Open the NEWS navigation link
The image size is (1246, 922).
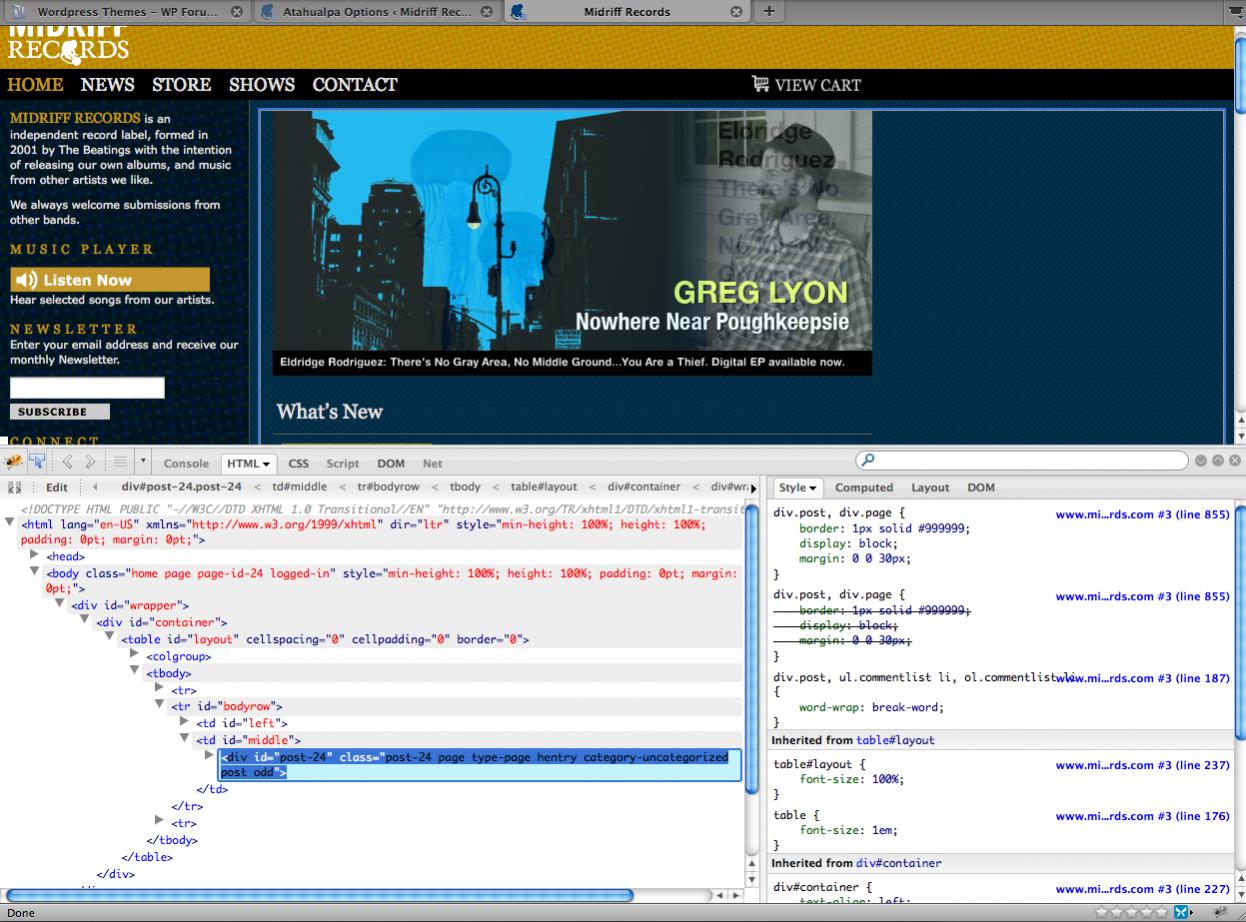(x=107, y=85)
